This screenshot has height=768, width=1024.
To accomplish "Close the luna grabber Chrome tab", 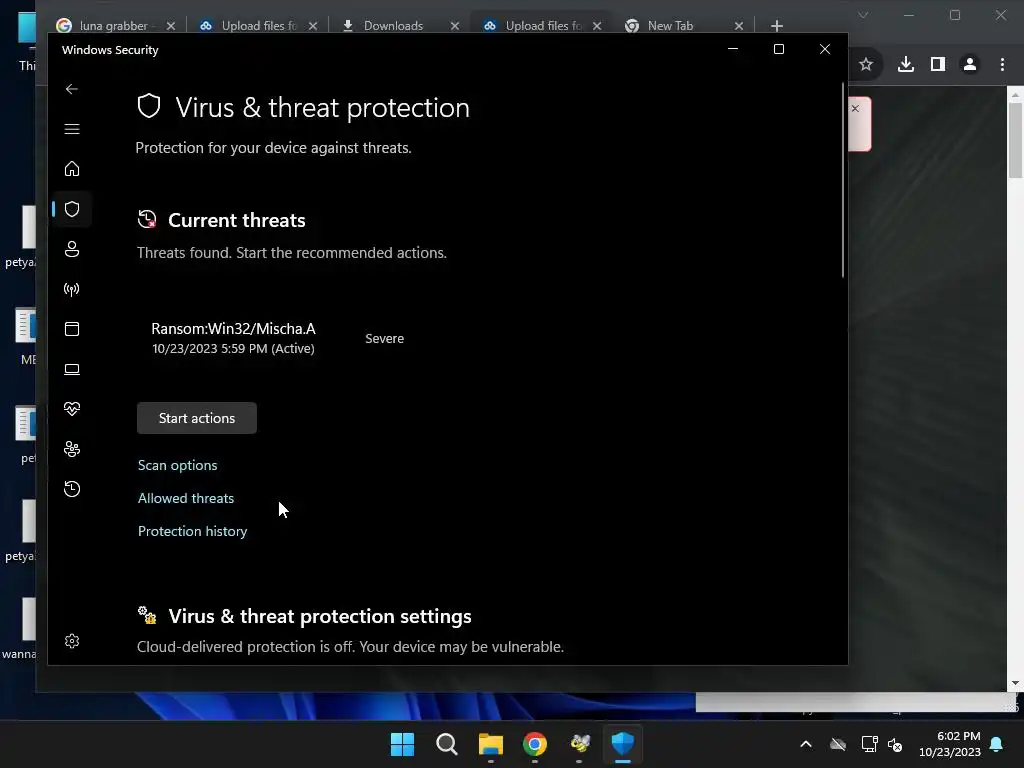I will point(170,25).
